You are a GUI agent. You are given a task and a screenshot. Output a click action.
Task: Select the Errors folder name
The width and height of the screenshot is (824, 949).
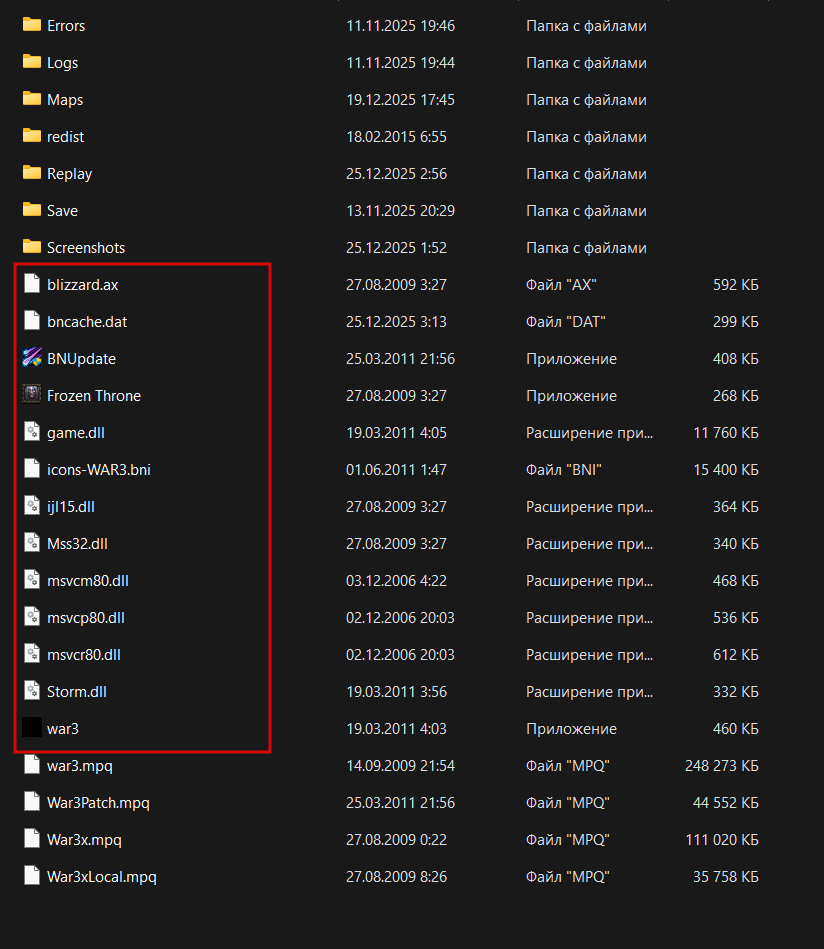[66, 26]
